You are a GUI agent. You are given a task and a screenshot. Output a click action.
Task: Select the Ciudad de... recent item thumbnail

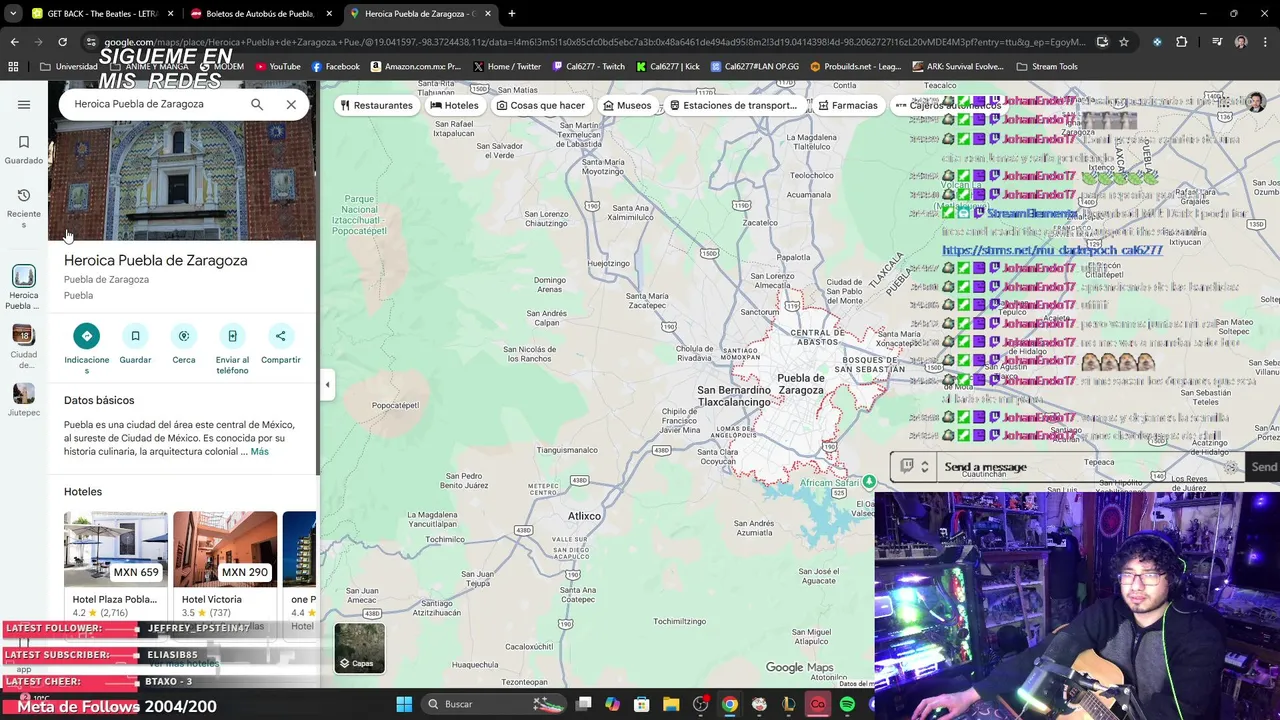click(x=24, y=334)
